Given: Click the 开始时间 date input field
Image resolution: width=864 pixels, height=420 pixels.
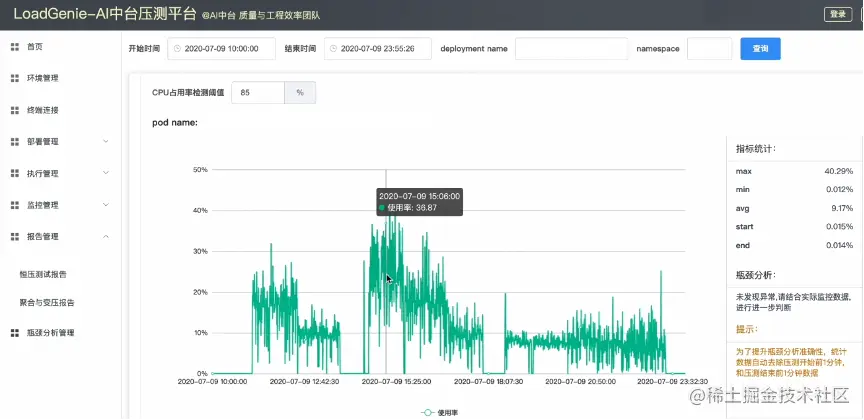Looking at the screenshot, I should (222, 49).
